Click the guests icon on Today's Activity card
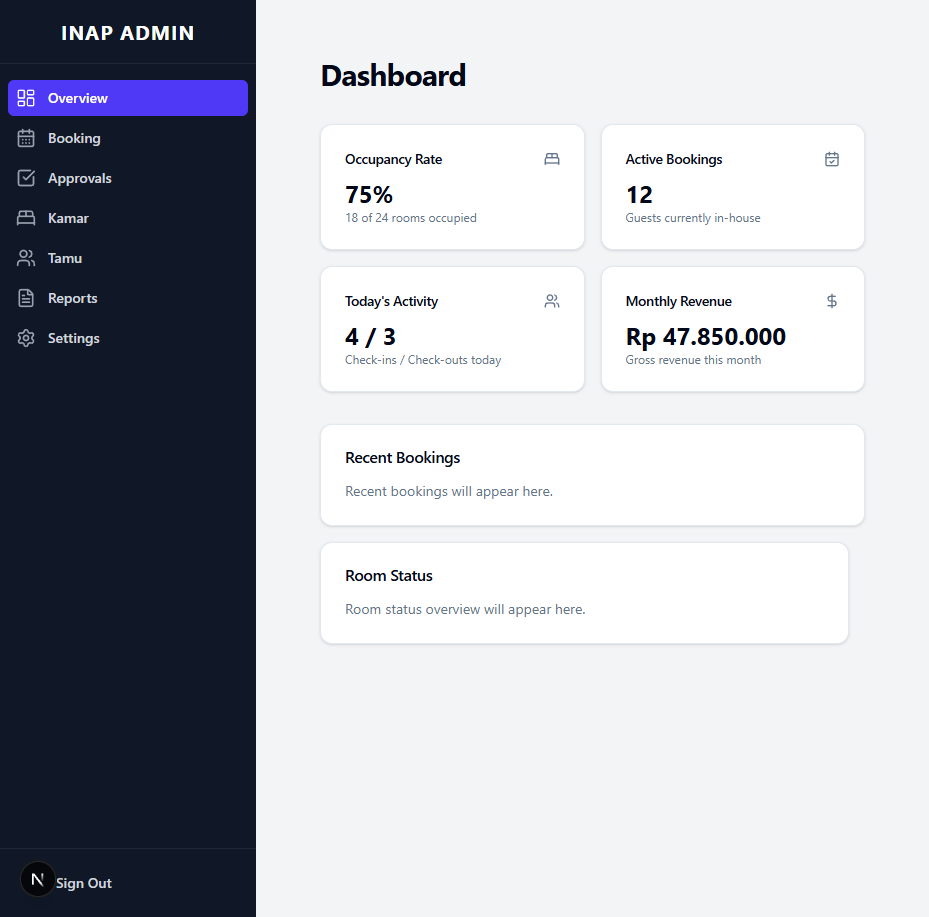Image resolution: width=929 pixels, height=917 pixels. point(551,300)
